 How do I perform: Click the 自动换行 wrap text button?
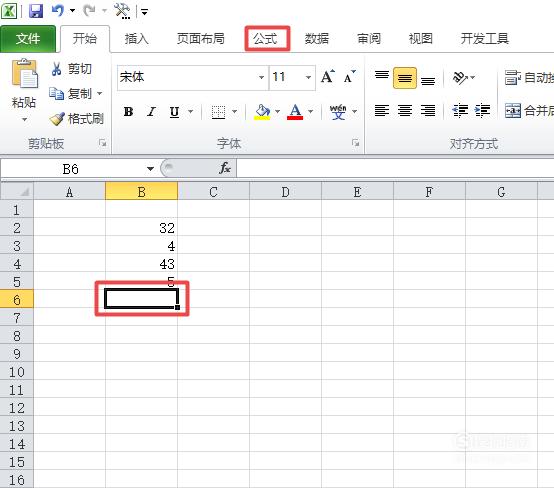pos(529,77)
